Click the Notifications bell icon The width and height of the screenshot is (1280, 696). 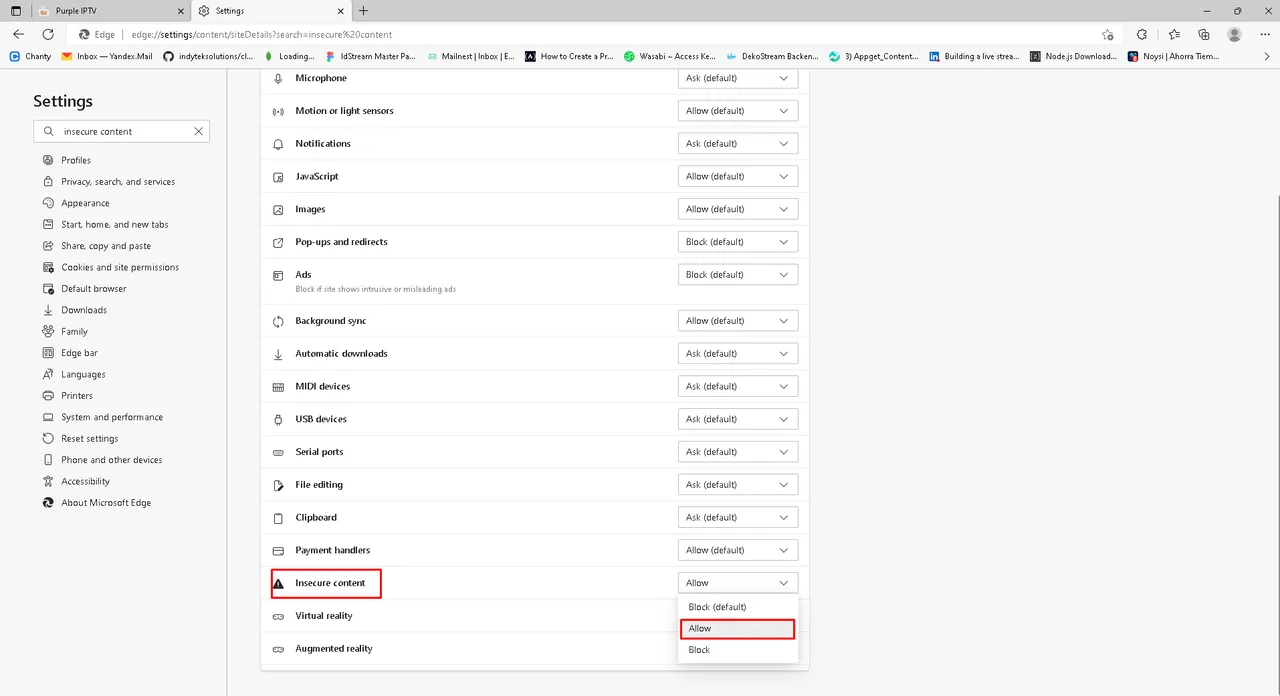tap(278, 143)
